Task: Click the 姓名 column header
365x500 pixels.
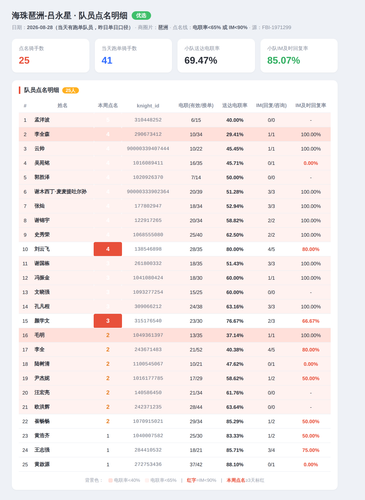Action: [x=62, y=106]
